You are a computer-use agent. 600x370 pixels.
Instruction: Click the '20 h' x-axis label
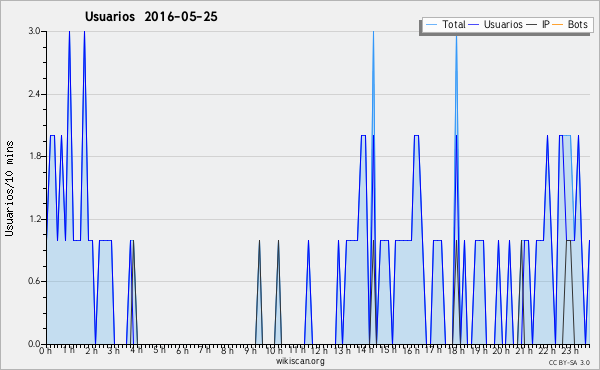tap(501, 351)
